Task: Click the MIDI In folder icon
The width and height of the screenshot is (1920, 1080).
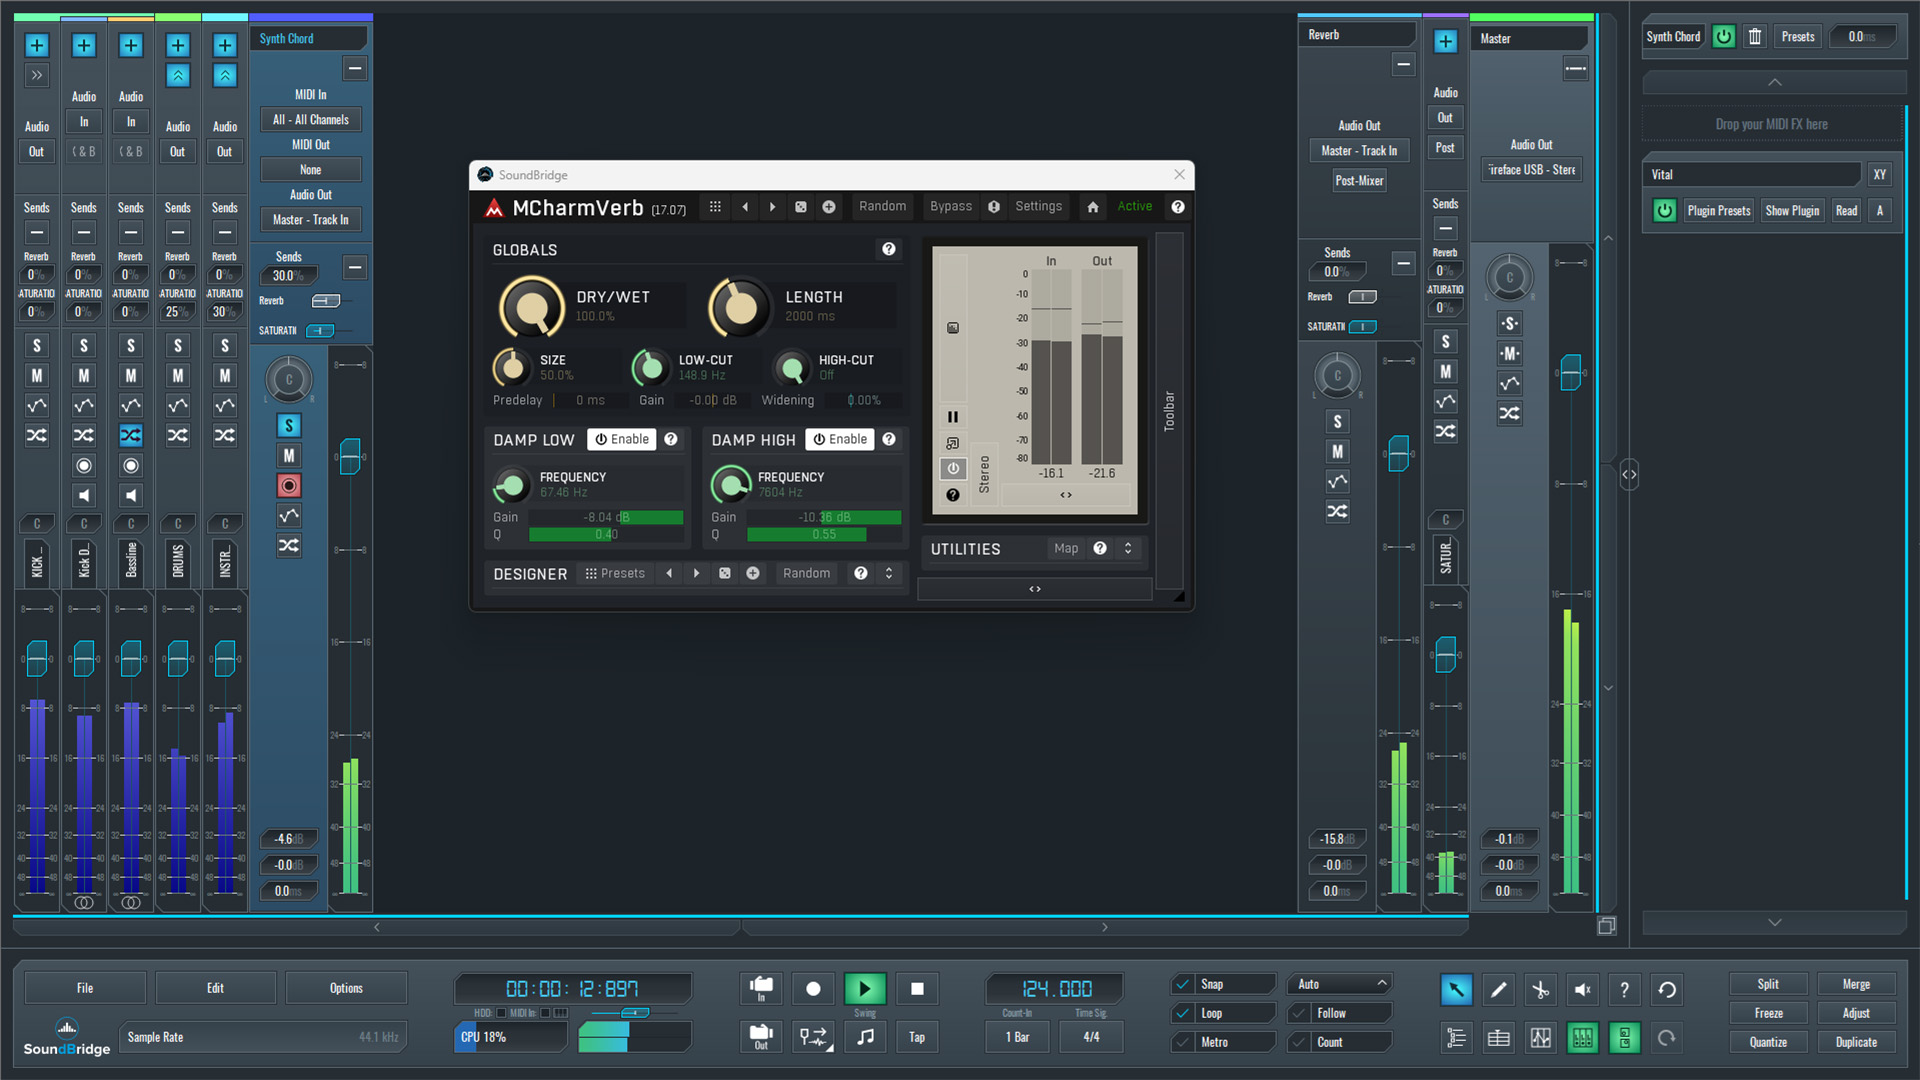Action: click(761, 989)
